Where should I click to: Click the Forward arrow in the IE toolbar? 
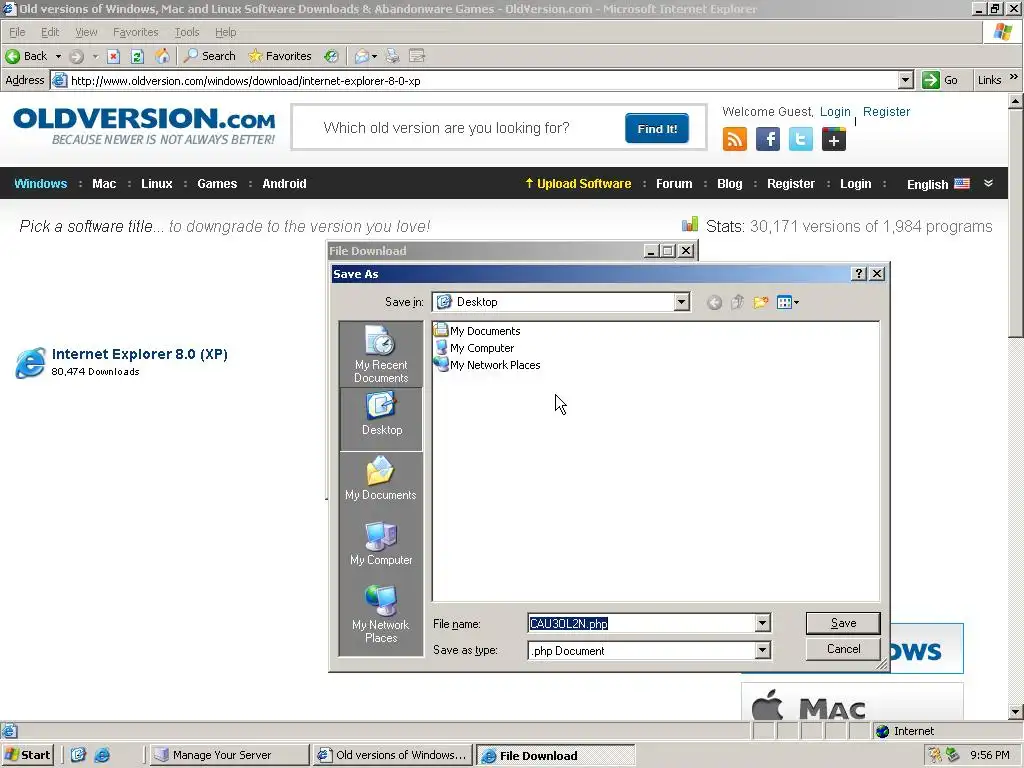tap(76, 56)
